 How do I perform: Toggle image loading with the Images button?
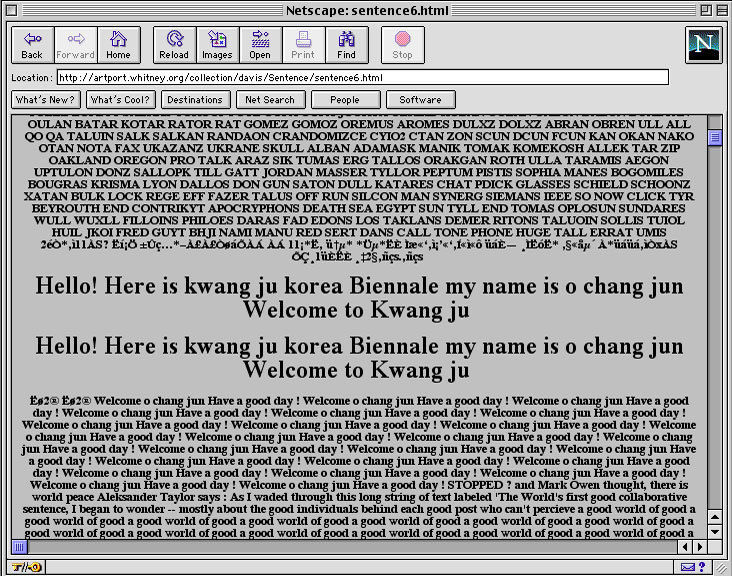click(x=217, y=45)
